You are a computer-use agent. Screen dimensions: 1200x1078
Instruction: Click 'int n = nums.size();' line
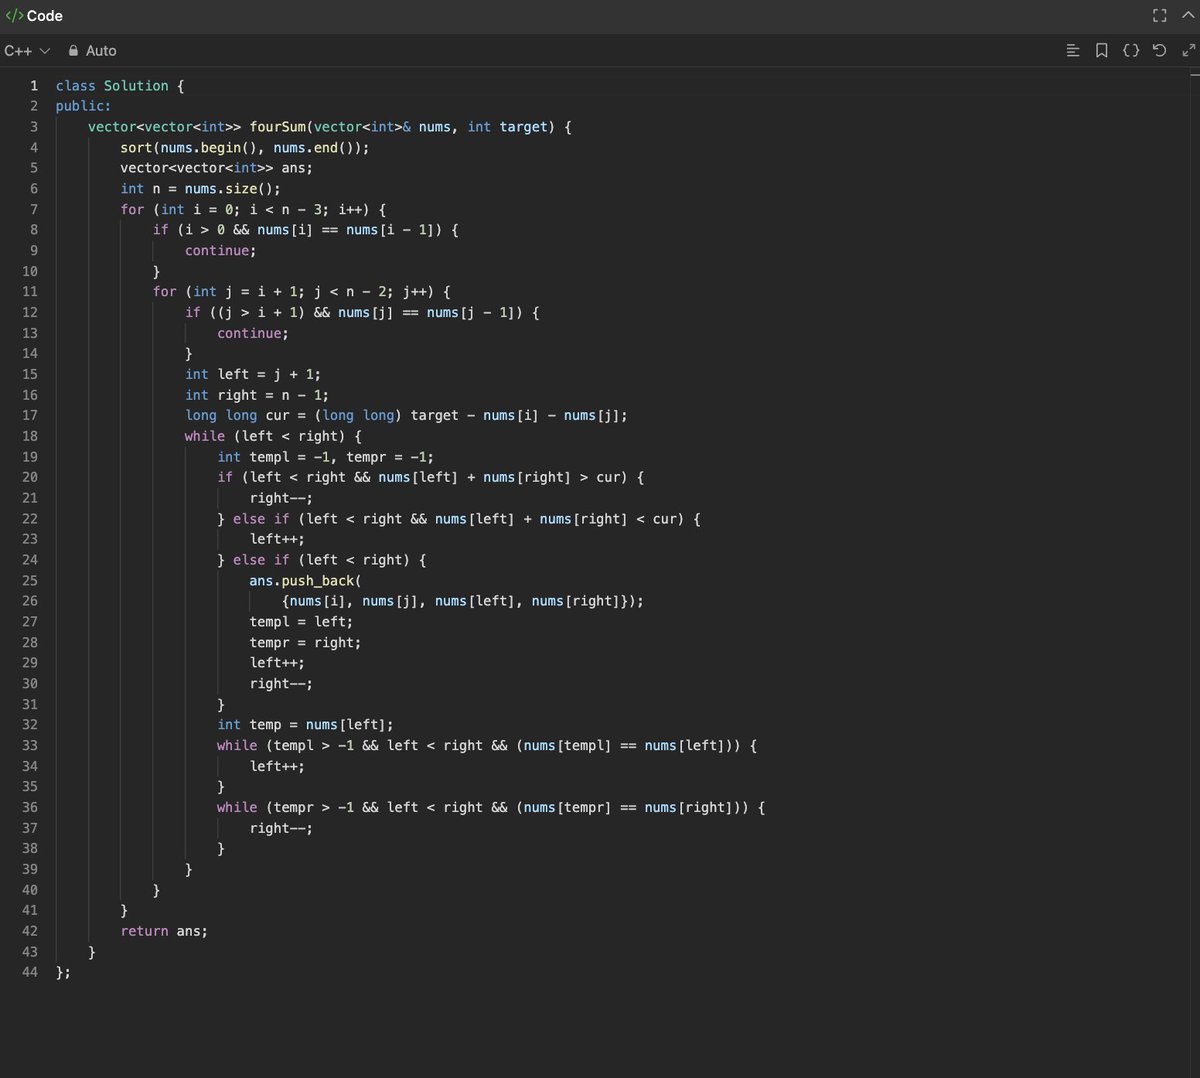pyautogui.click(x=200, y=188)
